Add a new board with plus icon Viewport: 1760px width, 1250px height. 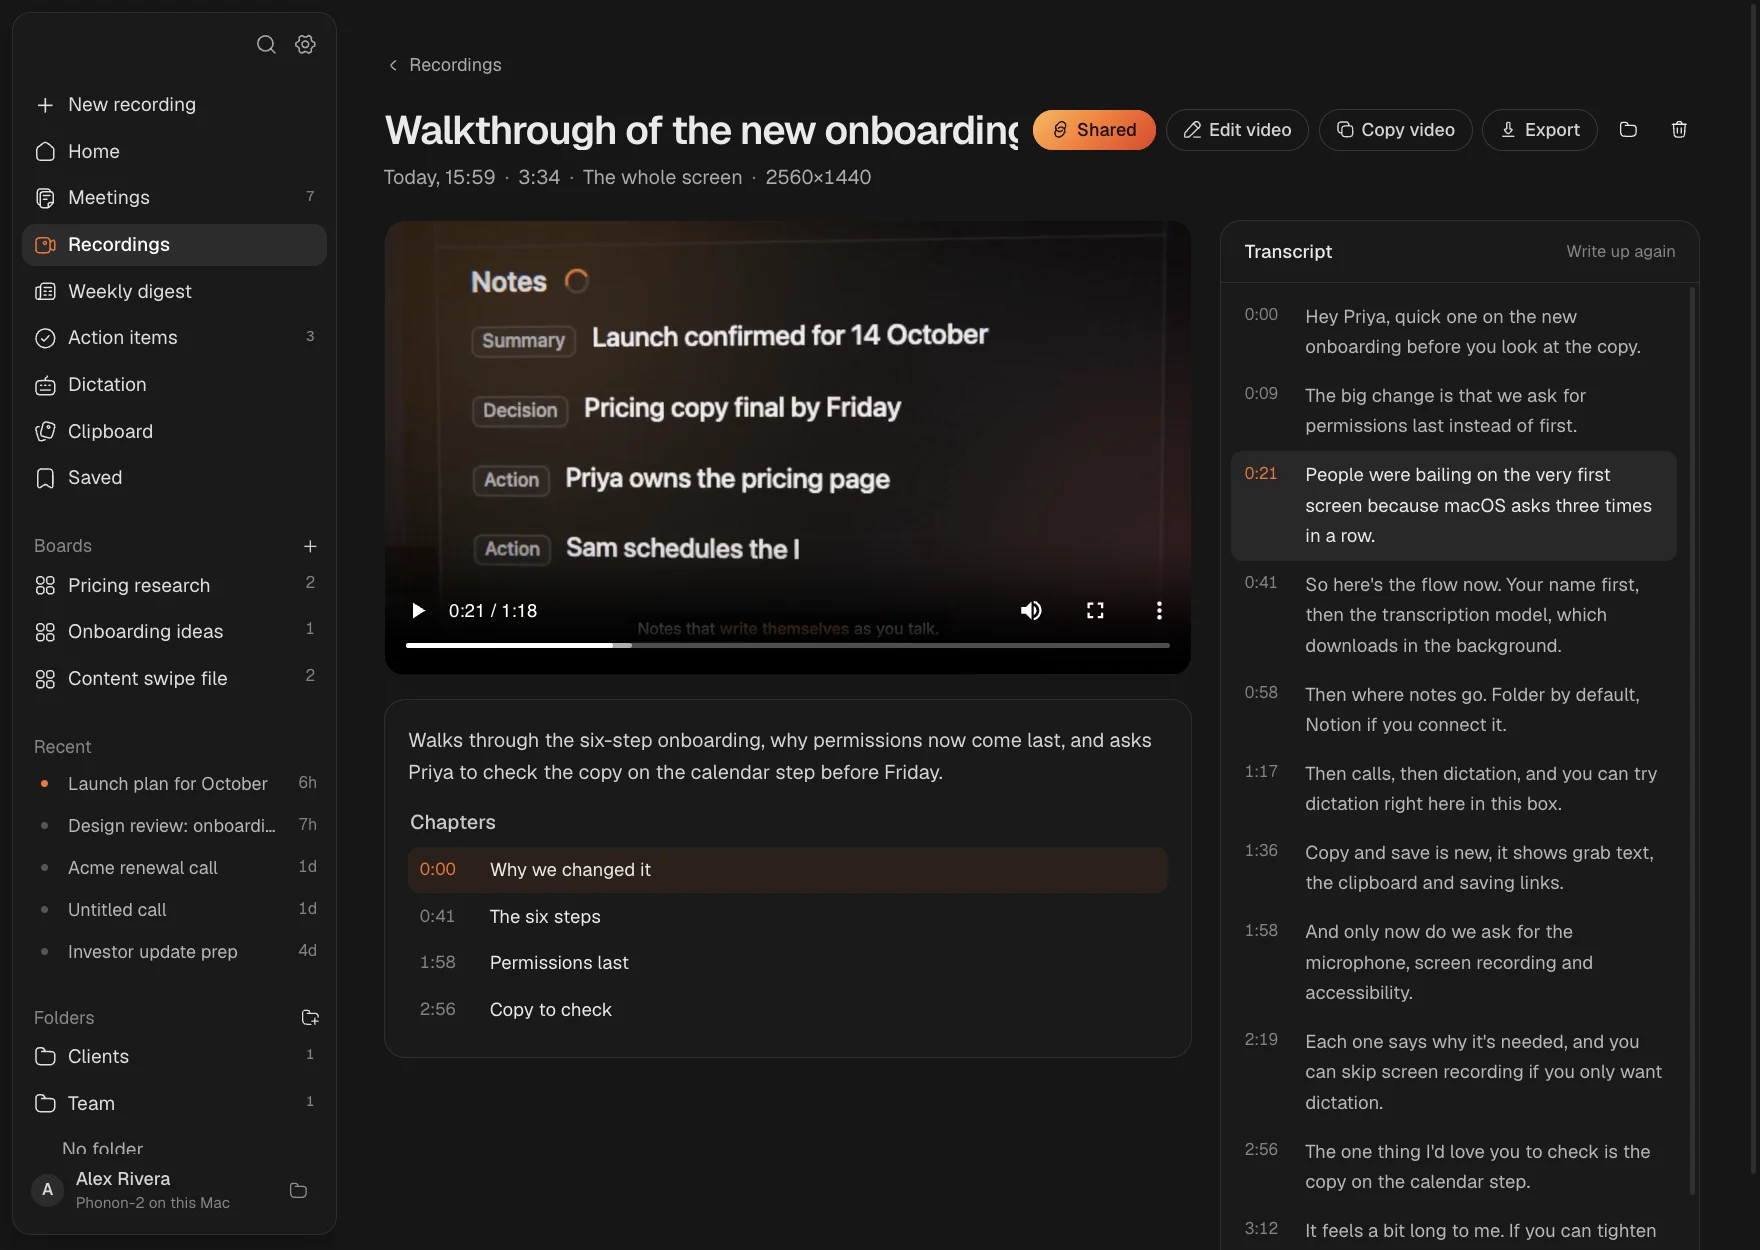pyautogui.click(x=310, y=546)
